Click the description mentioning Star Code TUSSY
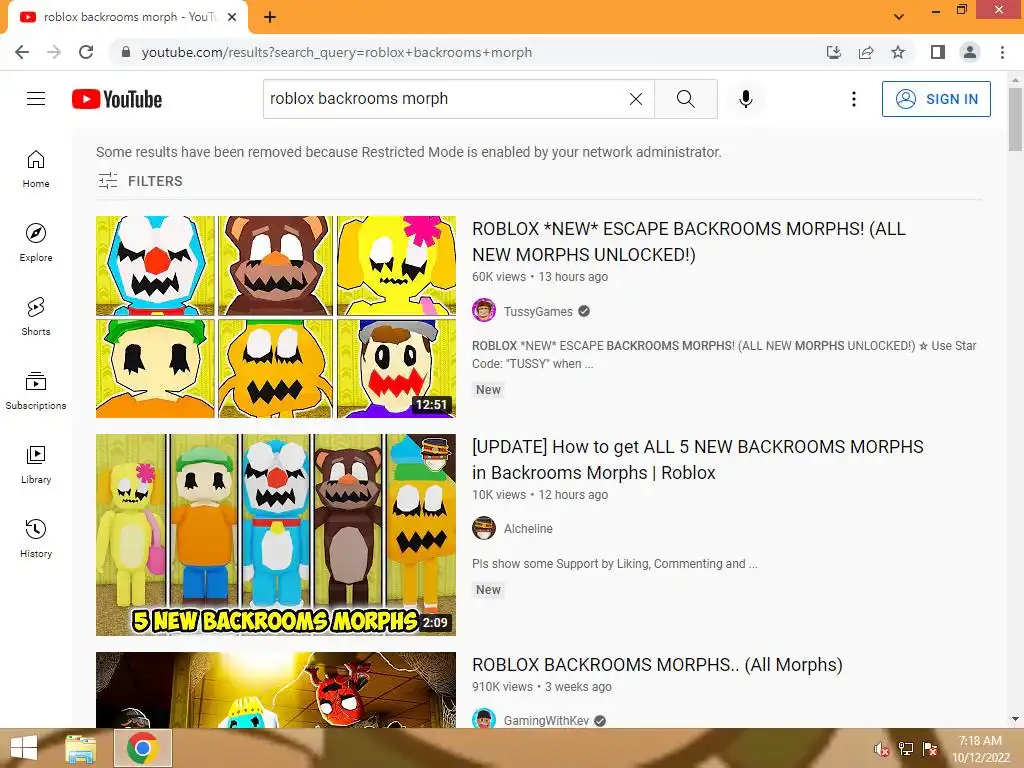Viewport: 1024px width, 768px height. coord(724,355)
